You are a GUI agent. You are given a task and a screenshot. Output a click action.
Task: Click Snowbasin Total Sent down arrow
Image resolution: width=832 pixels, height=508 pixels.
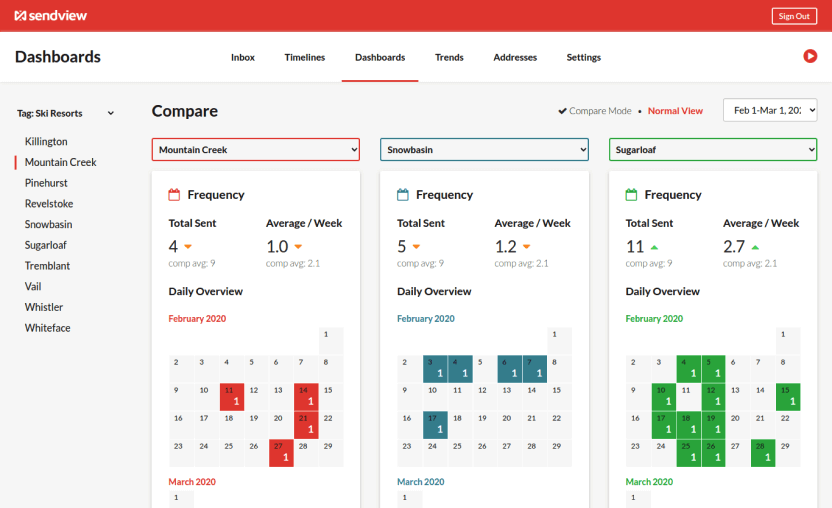pyautogui.click(x=417, y=246)
